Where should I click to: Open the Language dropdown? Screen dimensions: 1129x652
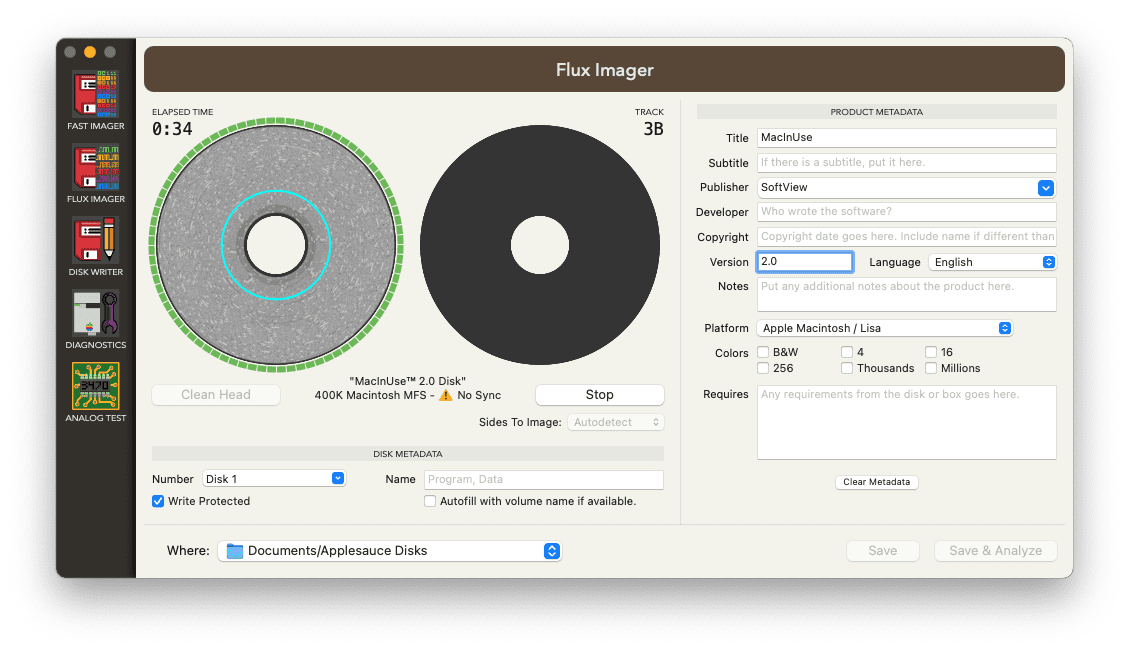pyautogui.click(x=992, y=262)
